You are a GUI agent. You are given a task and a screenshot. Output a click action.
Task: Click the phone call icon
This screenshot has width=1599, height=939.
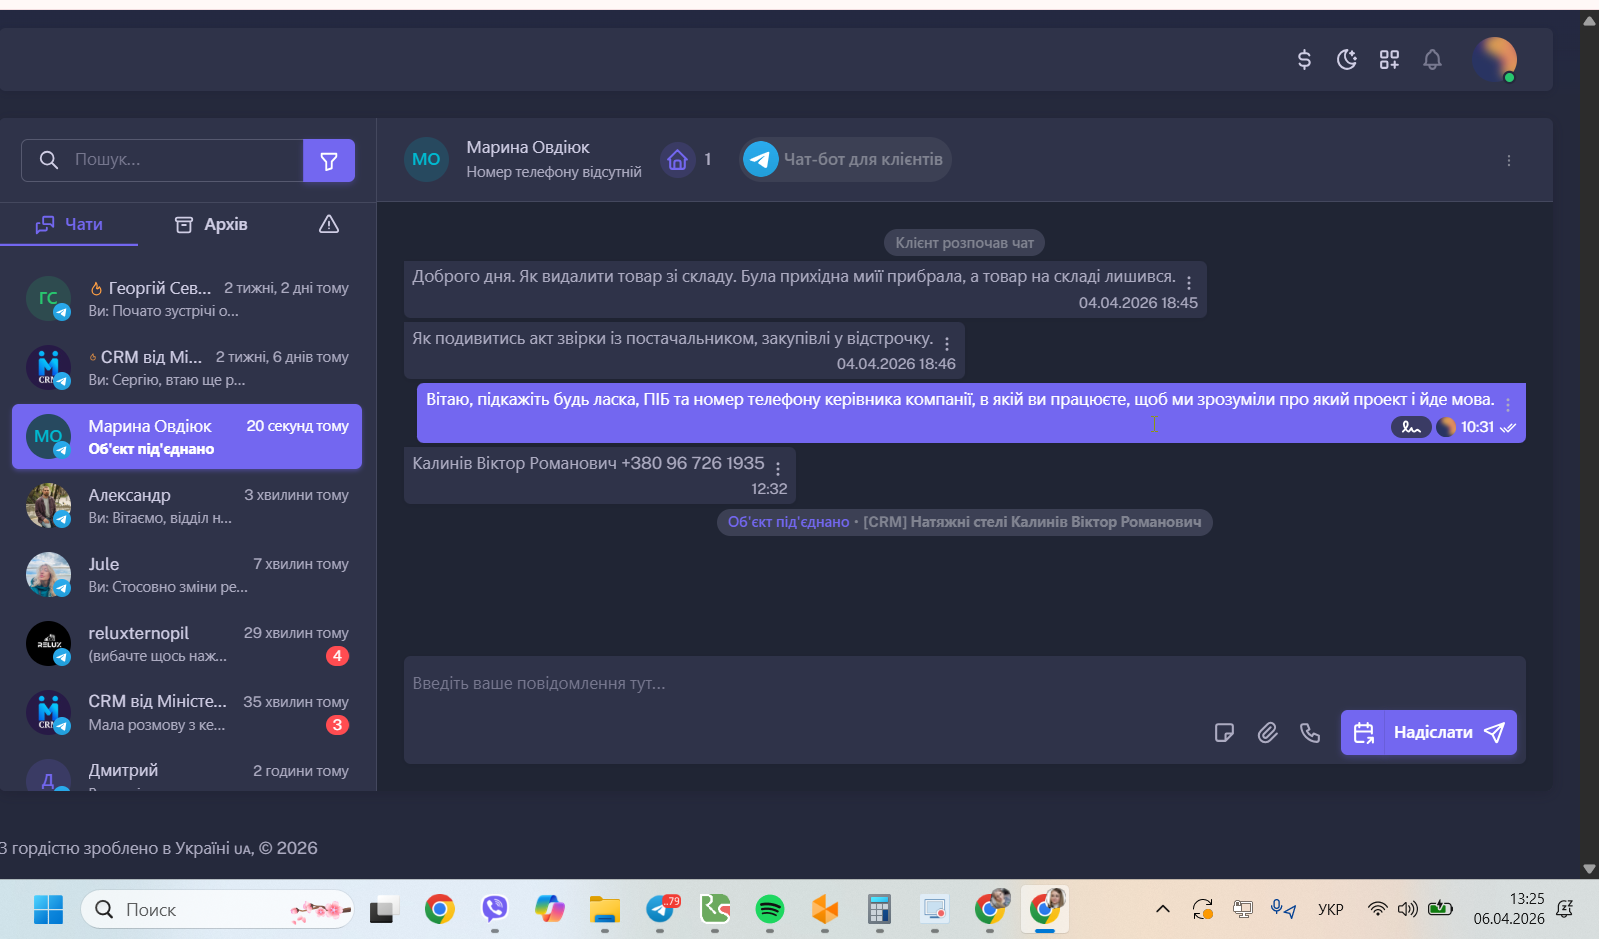(x=1310, y=733)
